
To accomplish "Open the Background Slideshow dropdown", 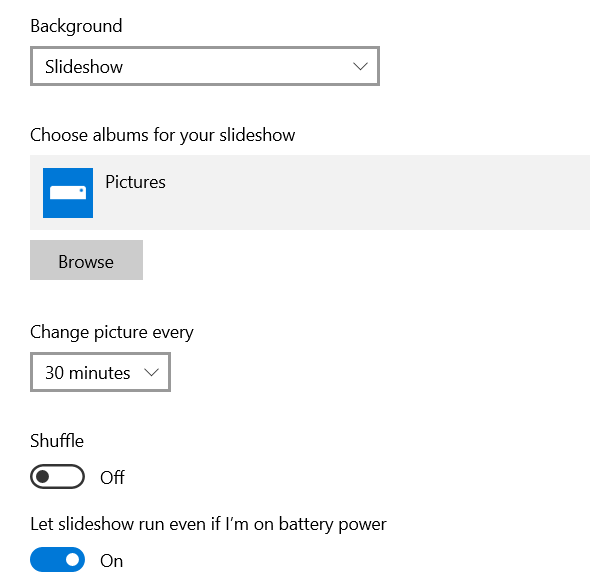I will (205, 66).
